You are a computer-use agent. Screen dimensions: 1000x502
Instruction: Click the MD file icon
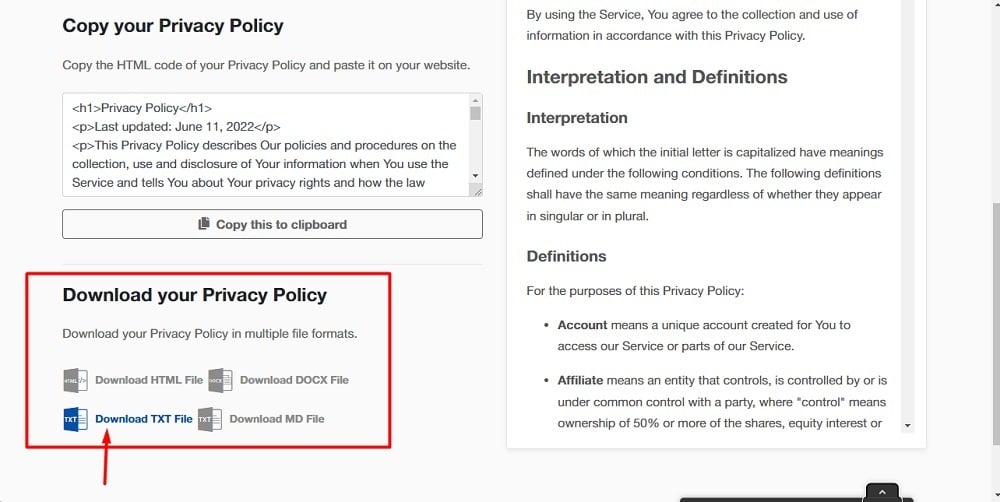point(210,419)
